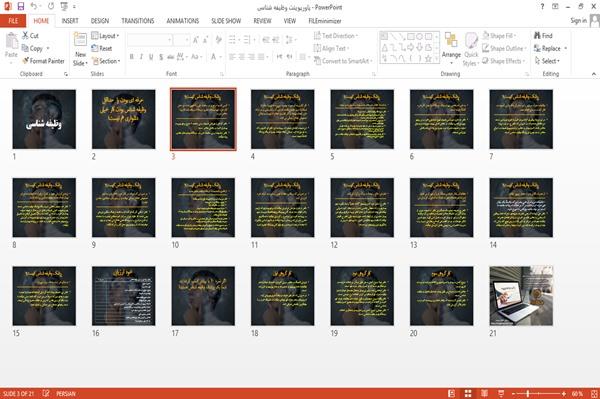This screenshot has height=399, width=600.
Task: Click the Reset button
Action: click(102, 48)
